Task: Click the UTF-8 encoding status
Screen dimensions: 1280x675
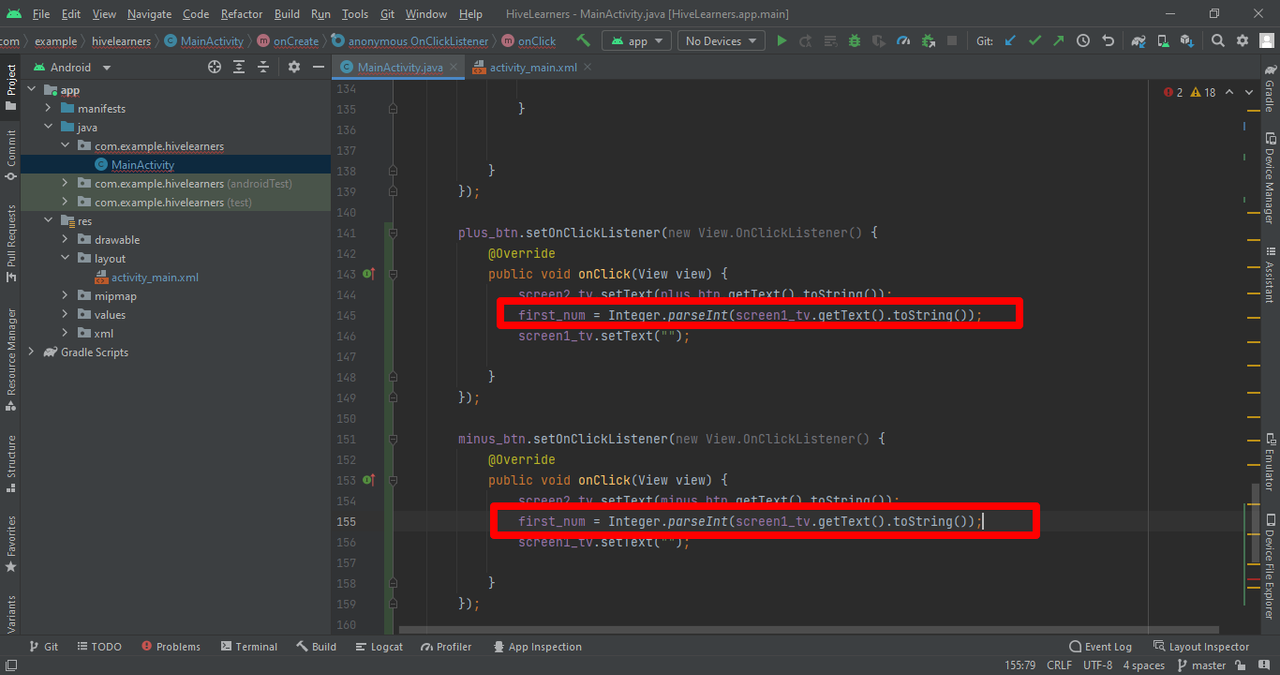Action: [x=1097, y=665]
